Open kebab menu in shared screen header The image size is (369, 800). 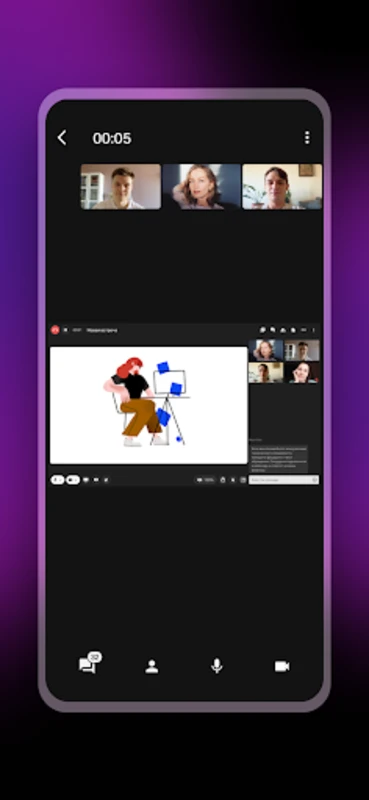(x=313, y=330)
